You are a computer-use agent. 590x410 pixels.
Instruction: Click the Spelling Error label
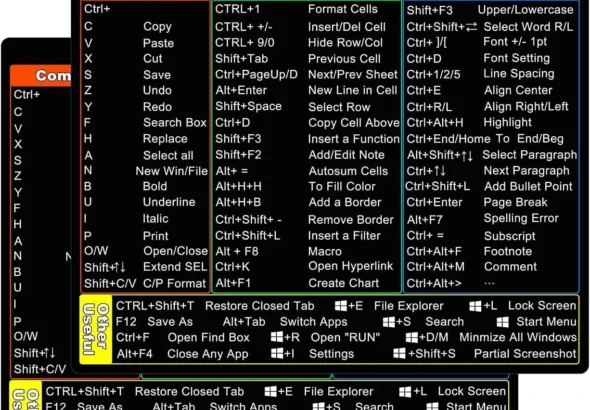521,219
